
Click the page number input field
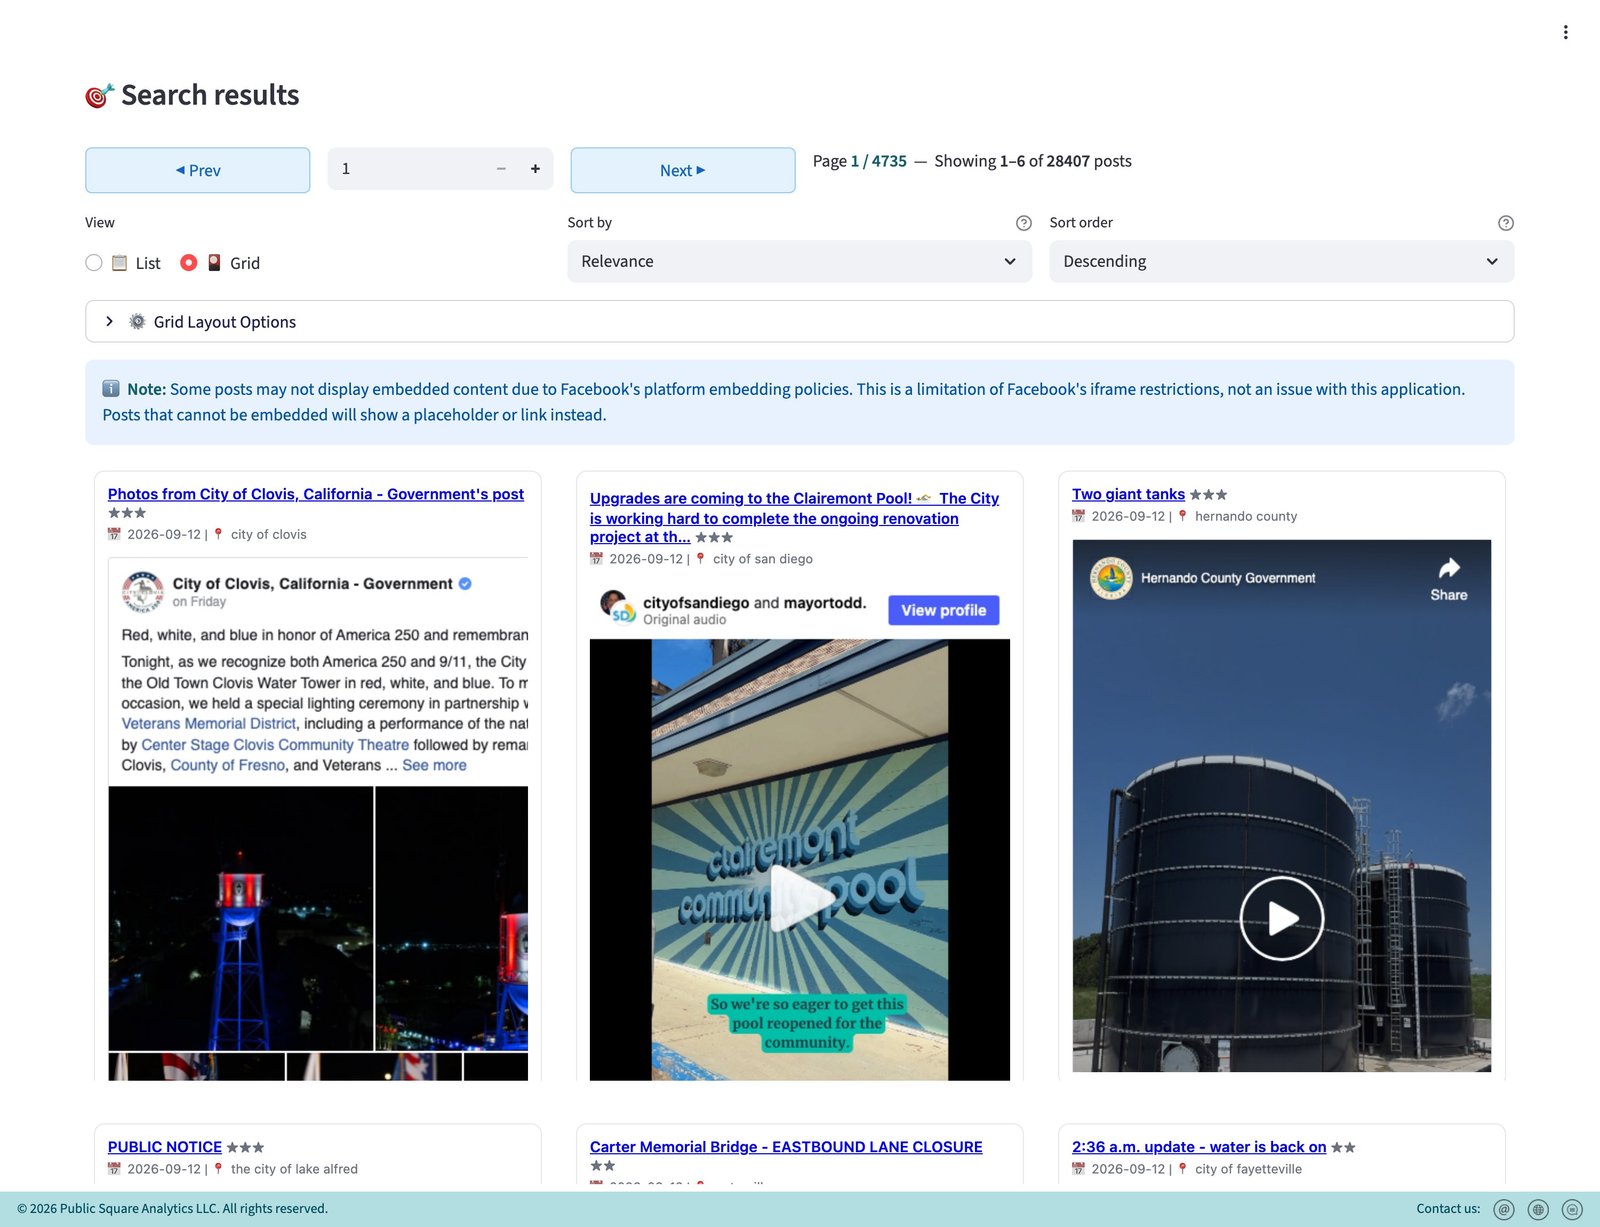pos(406,169)
